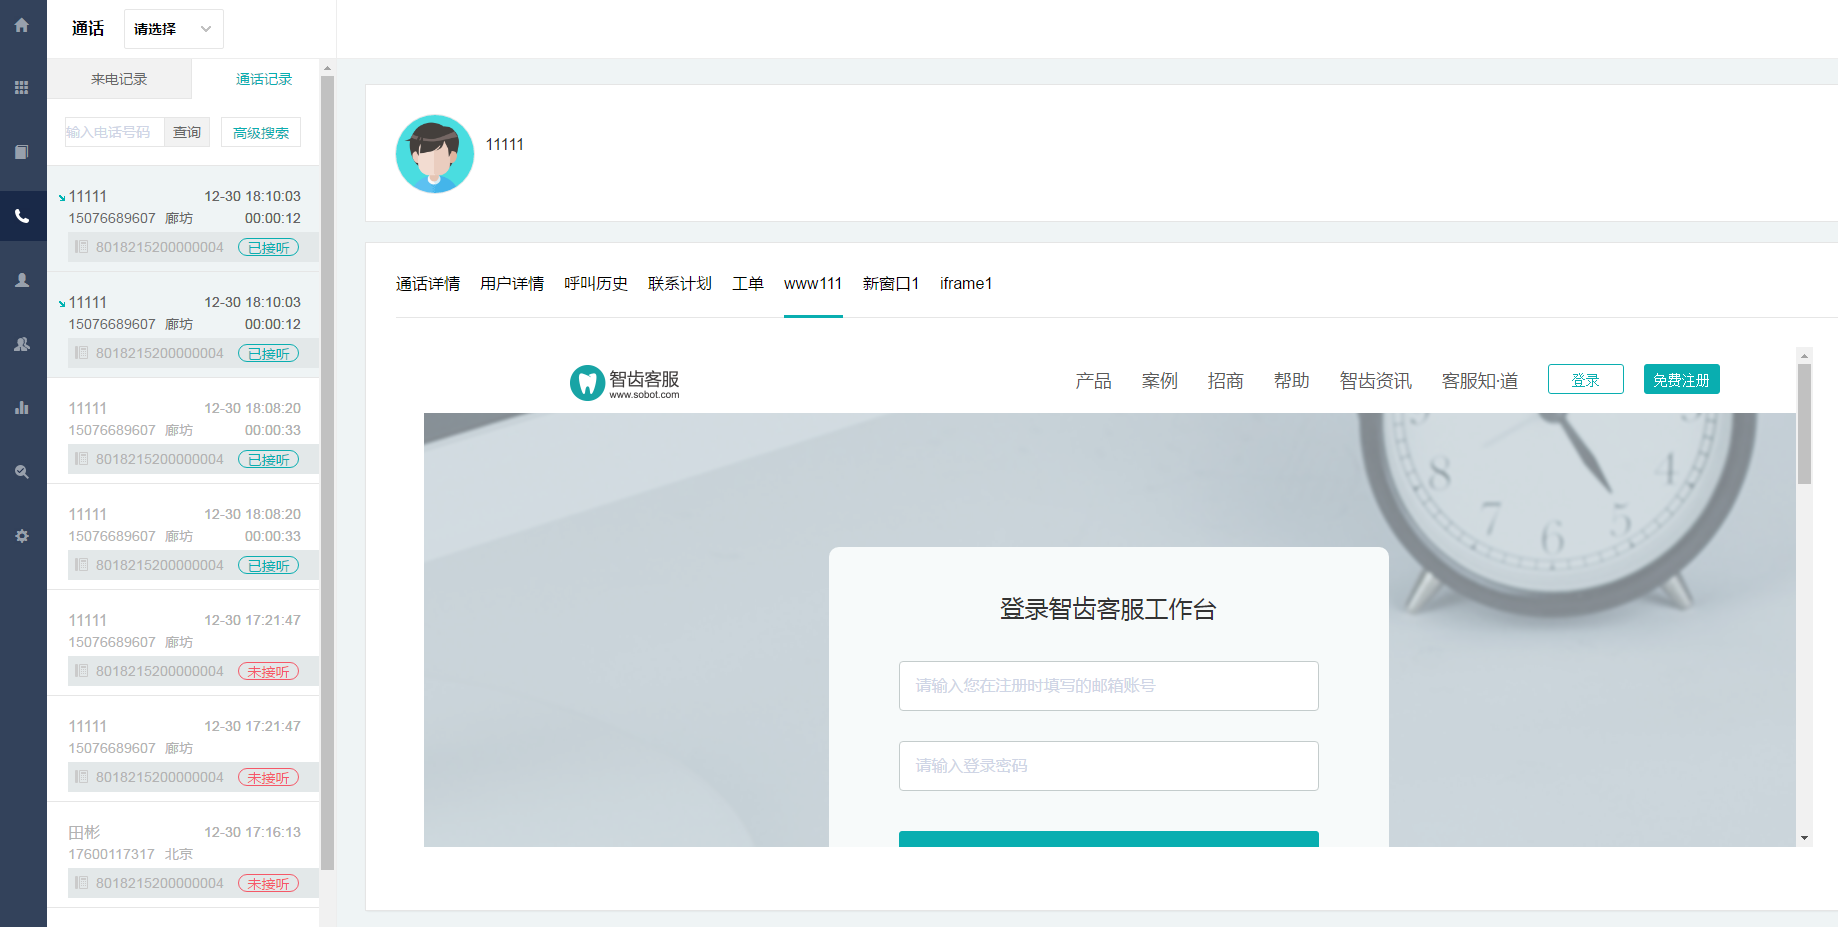Open the user group icon in the sidebar
The height and width of the screenshot is (927, 1838).
tap(22, 344)
